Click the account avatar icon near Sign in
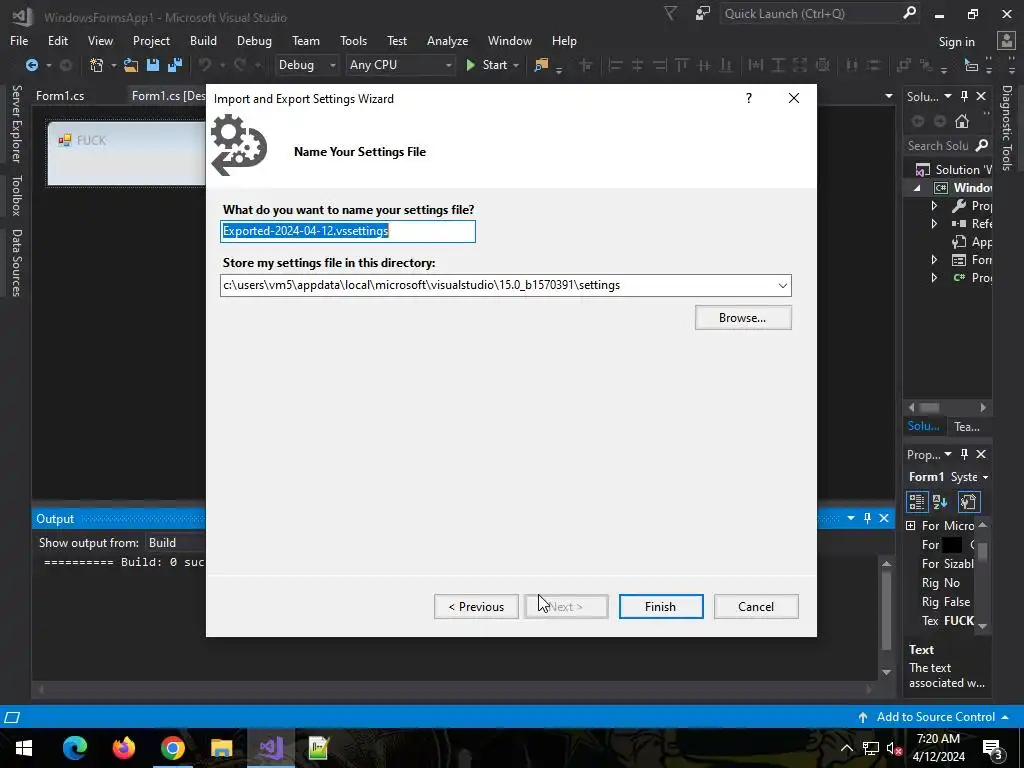This screenshot has height=768, width=1024. pyautogui.click(x=1006, y=40)
